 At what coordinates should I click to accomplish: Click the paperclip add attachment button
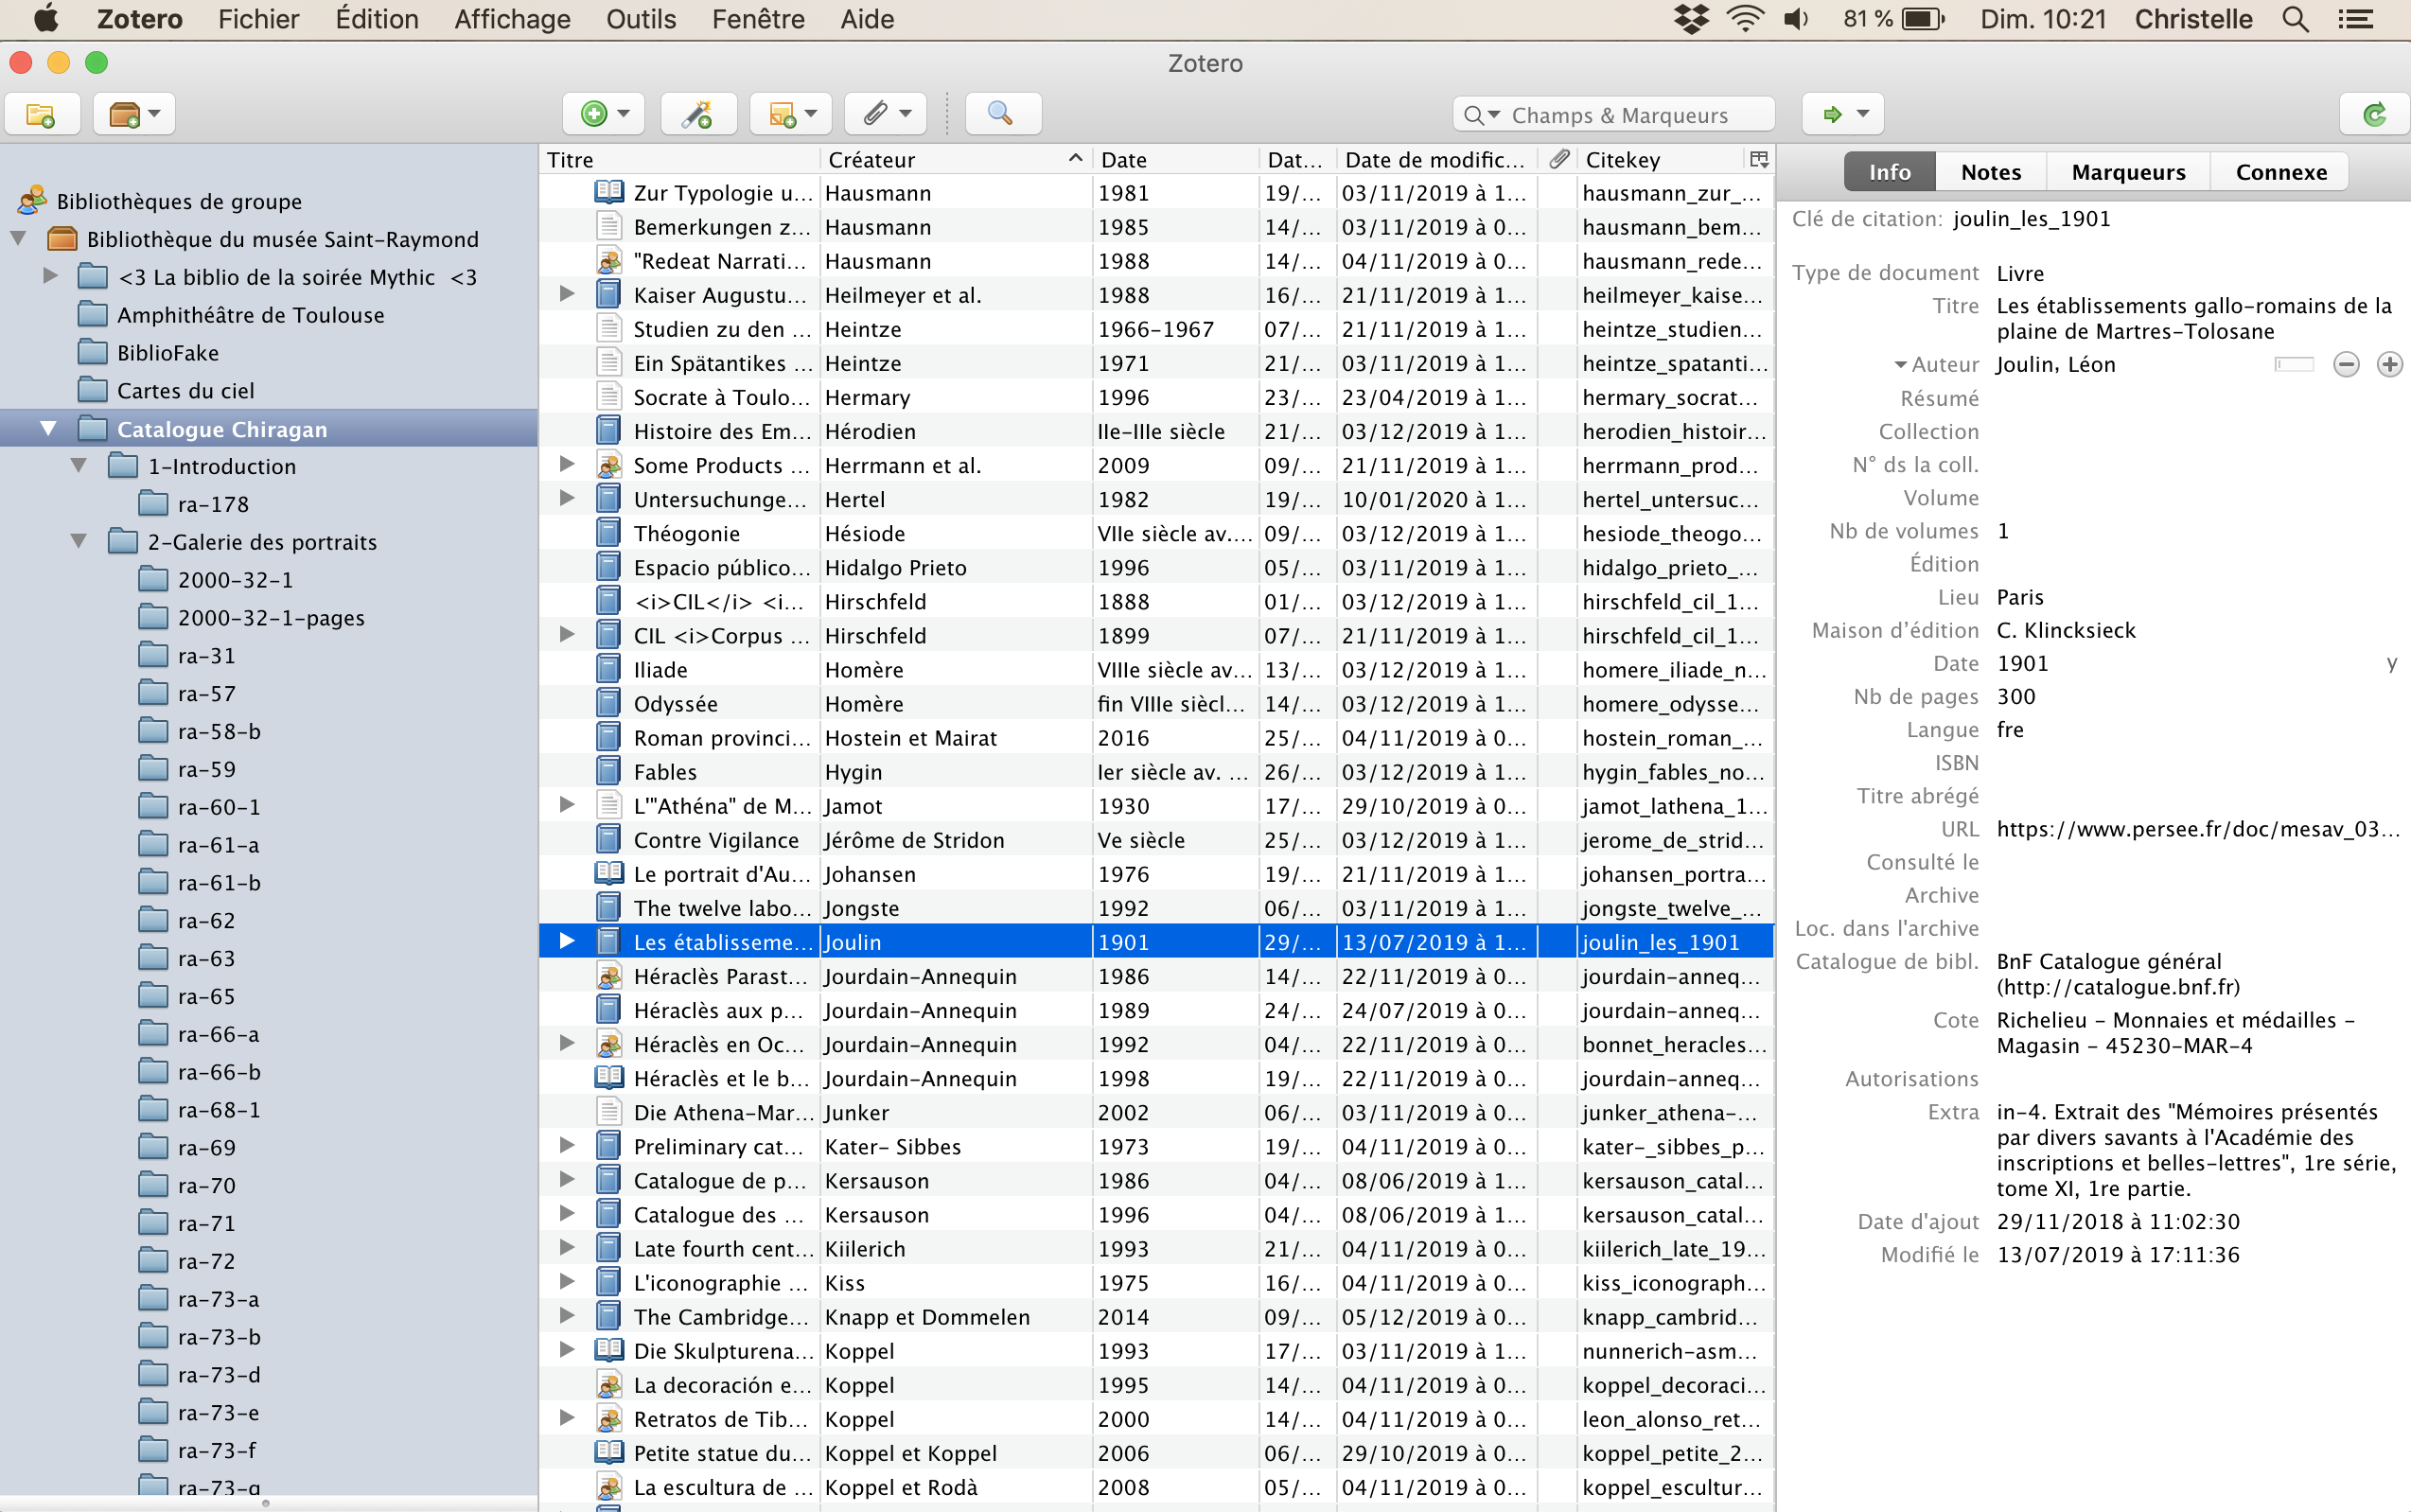tap(886, 114)
